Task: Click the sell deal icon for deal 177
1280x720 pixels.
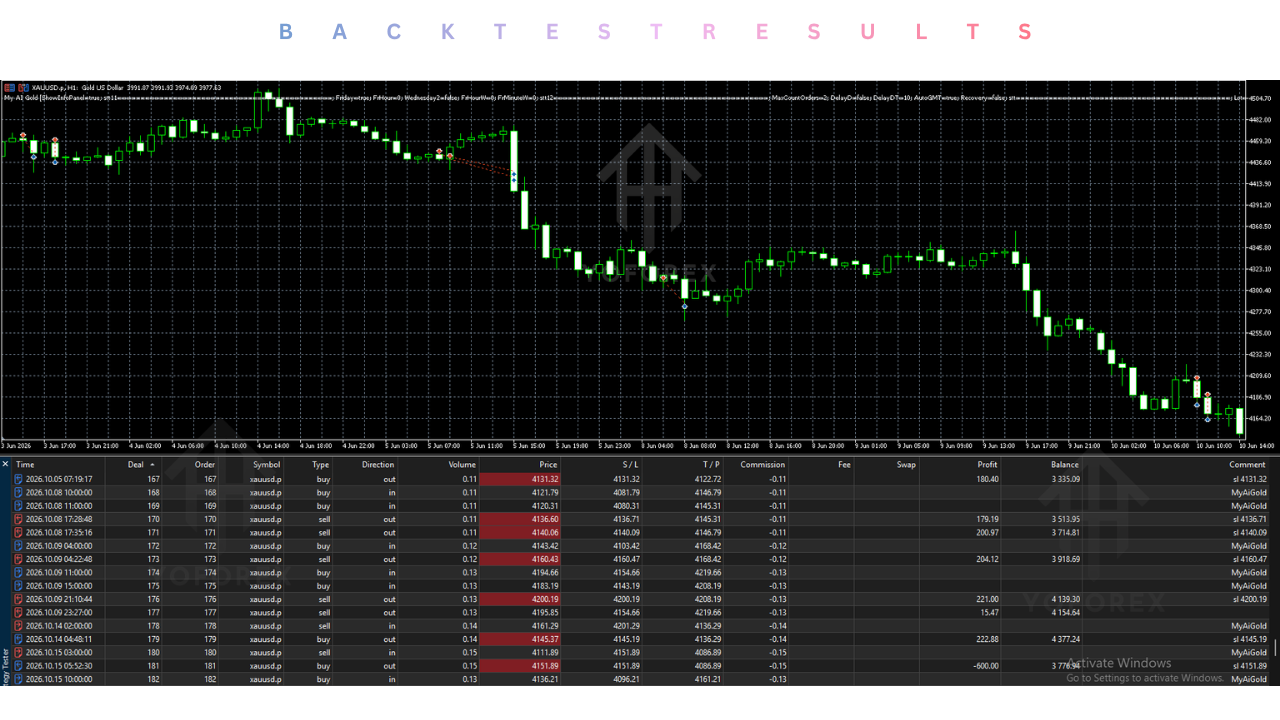Action: coord(18,612)
